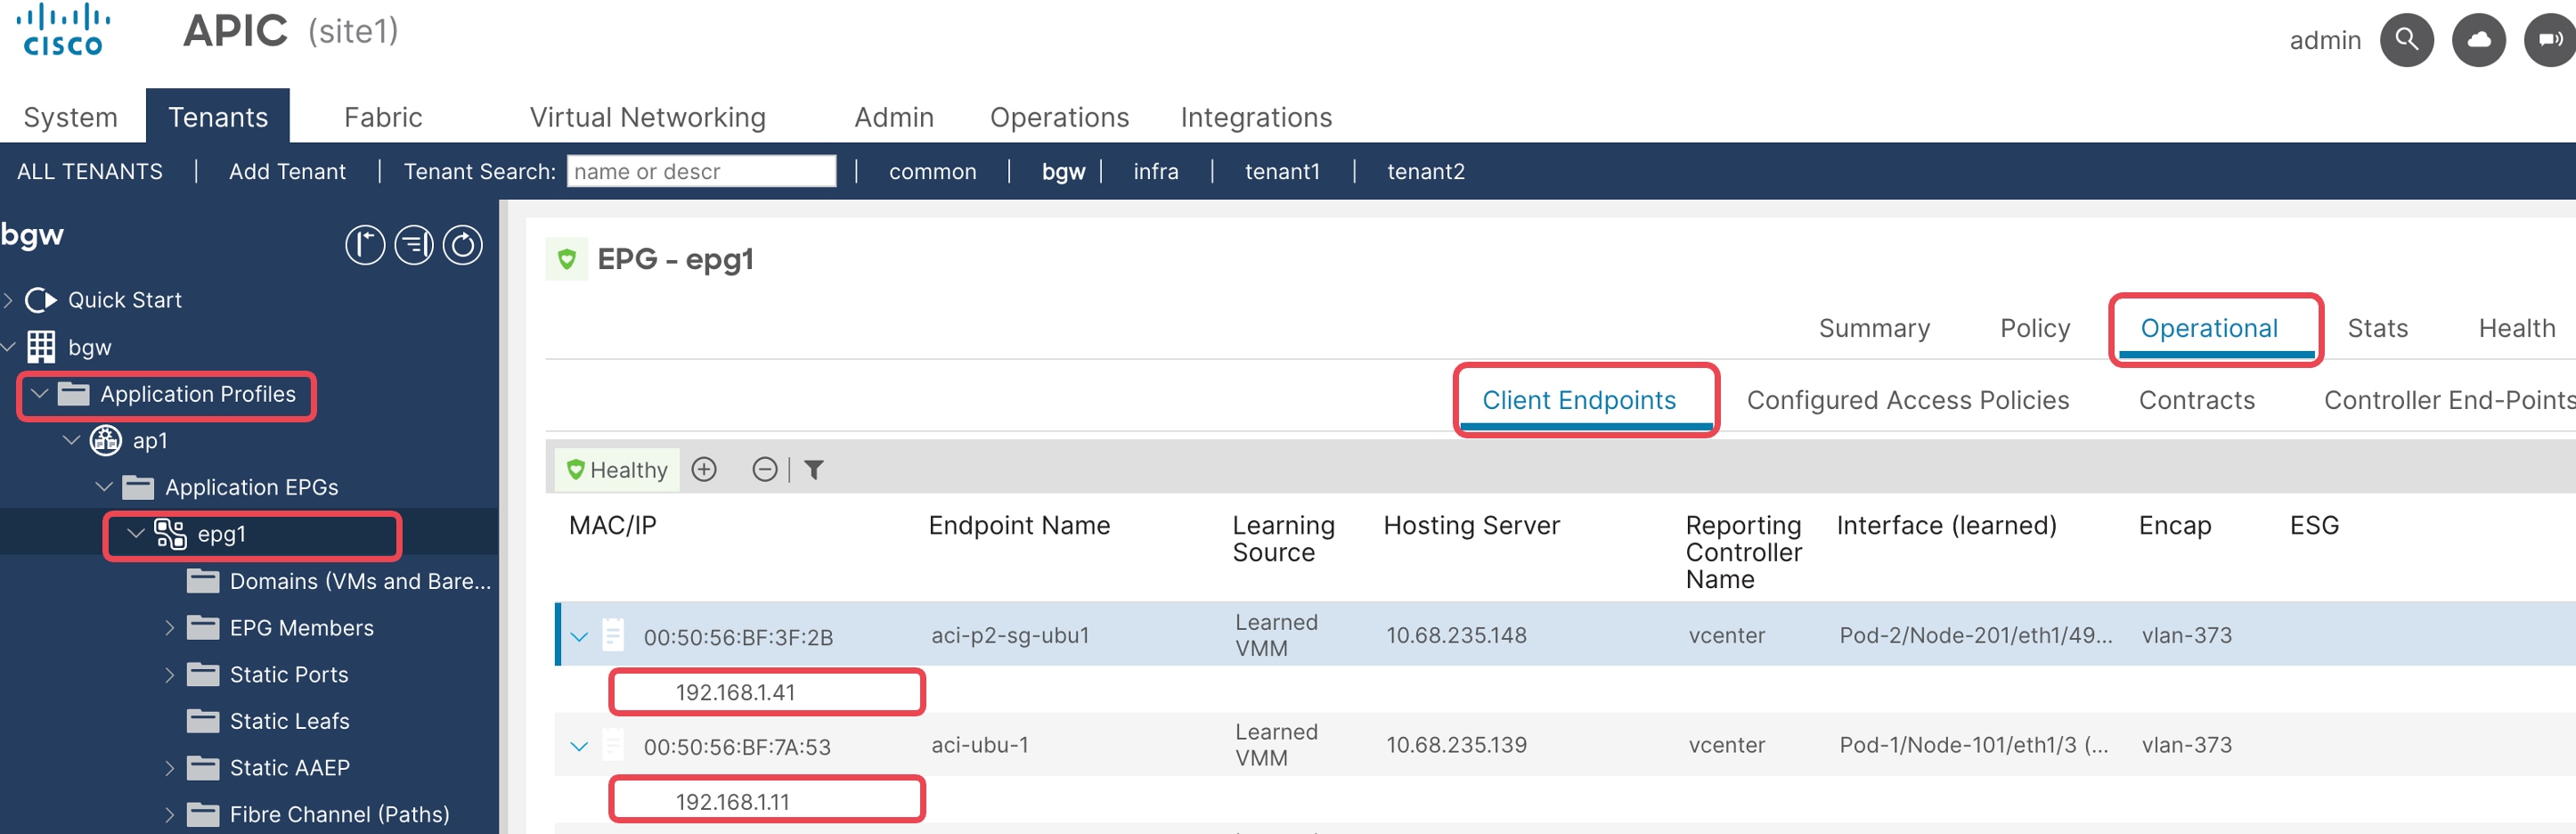
Task: Click the Application Profiles folder icon
Action: click(x=73, y=394)
